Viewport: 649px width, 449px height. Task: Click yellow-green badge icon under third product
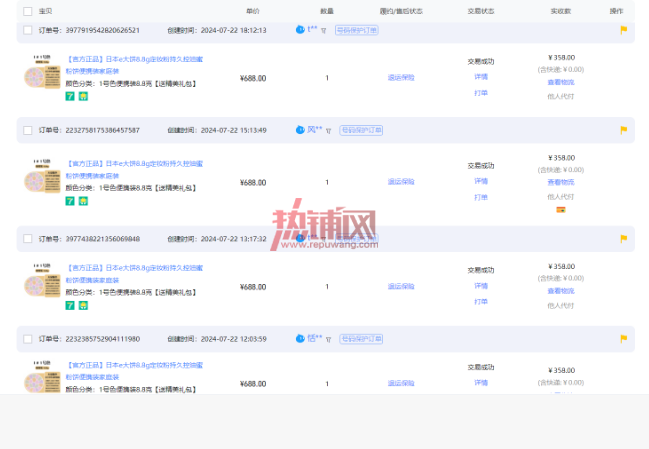tap(83, 305)
